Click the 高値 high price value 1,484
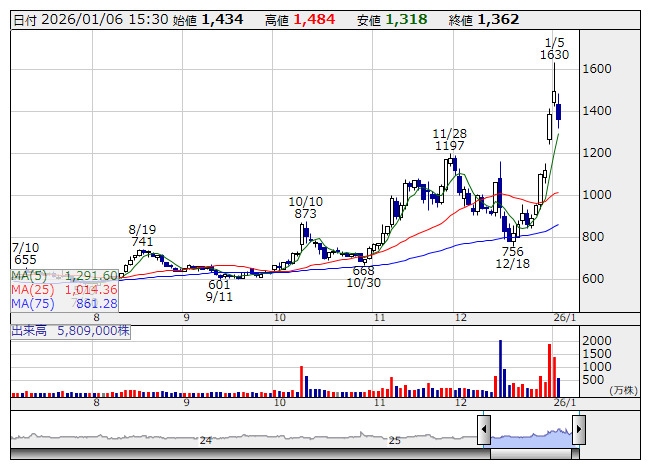Viewport: 653px width, 470px height. (x=311, y=20)
